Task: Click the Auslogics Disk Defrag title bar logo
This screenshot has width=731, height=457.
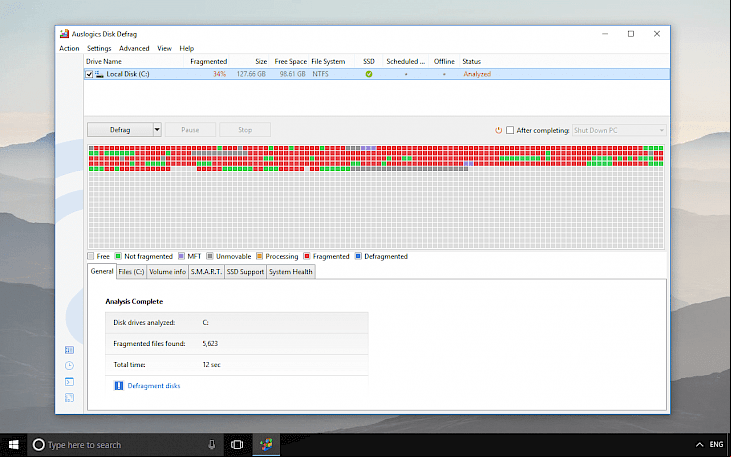Action: [x=64, y=34]
